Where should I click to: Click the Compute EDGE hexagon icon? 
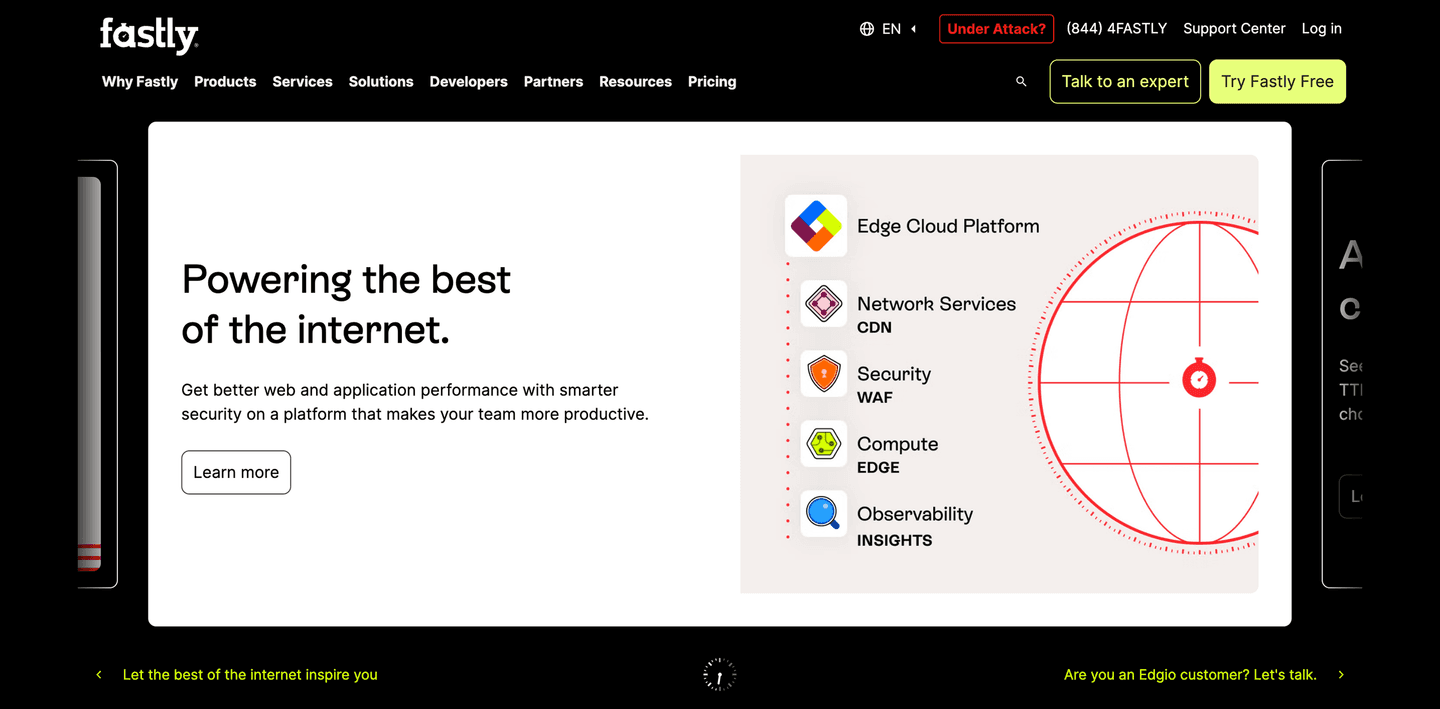tap(824, 444)
